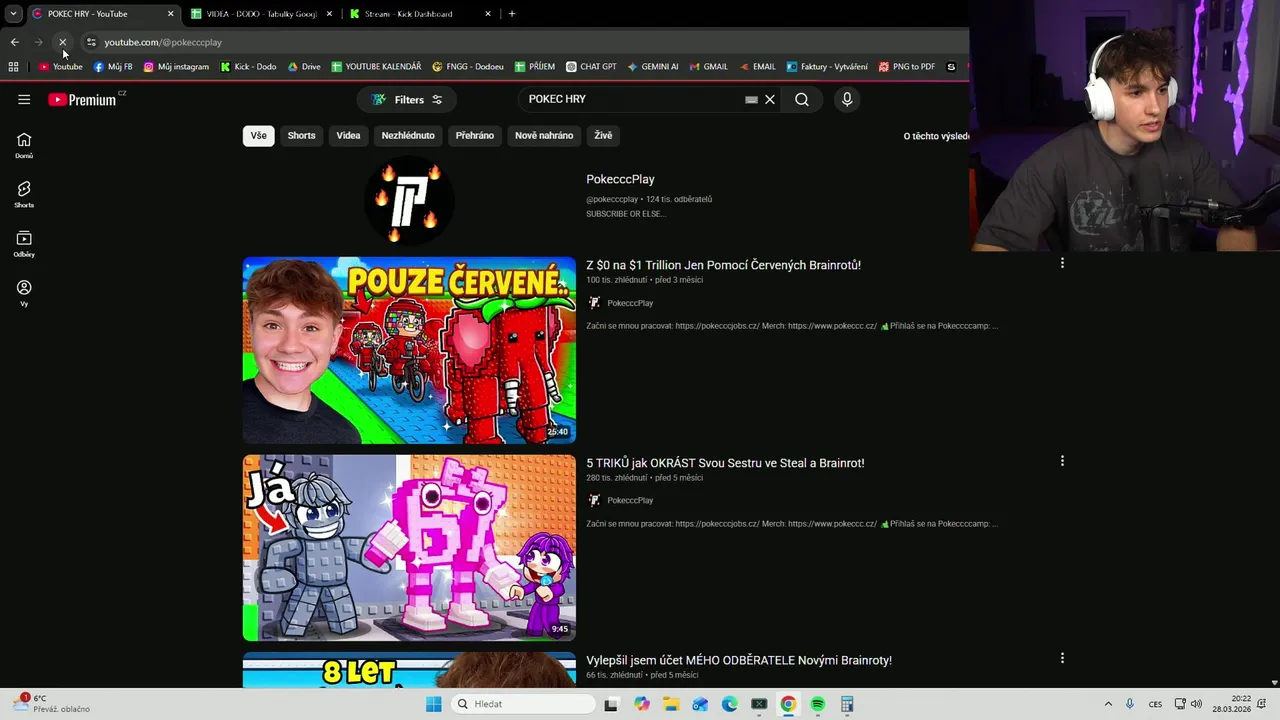The height and width of the screenshot is (720, 1280).
Task: Go back with browser back arrow
Action: (14, 42)
